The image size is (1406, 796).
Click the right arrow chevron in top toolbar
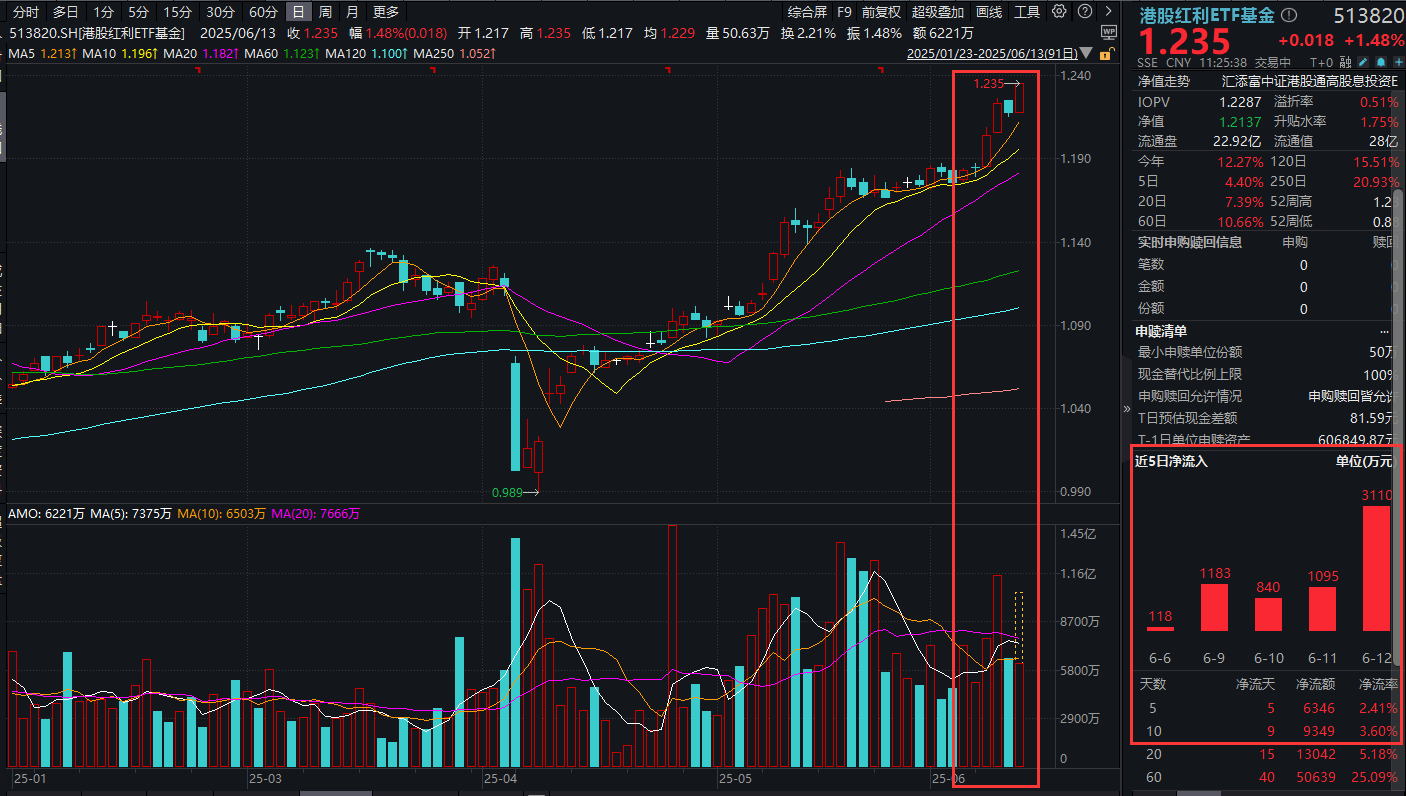tap(1107, 12)
